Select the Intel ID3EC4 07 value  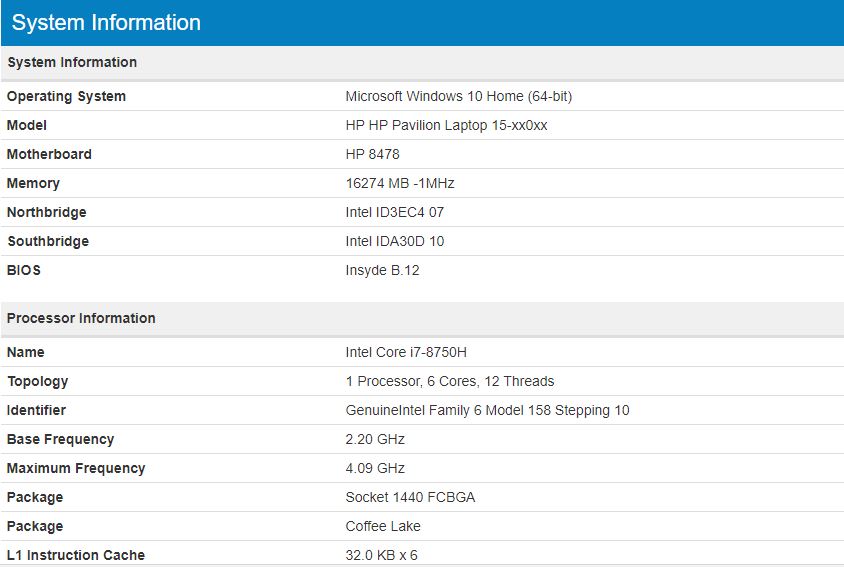[x=395, y=213]
